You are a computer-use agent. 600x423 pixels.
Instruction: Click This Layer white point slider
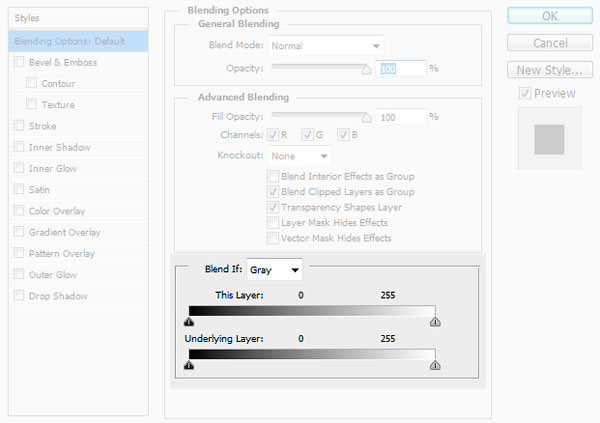pyautogui.click(x=435, y=322)
